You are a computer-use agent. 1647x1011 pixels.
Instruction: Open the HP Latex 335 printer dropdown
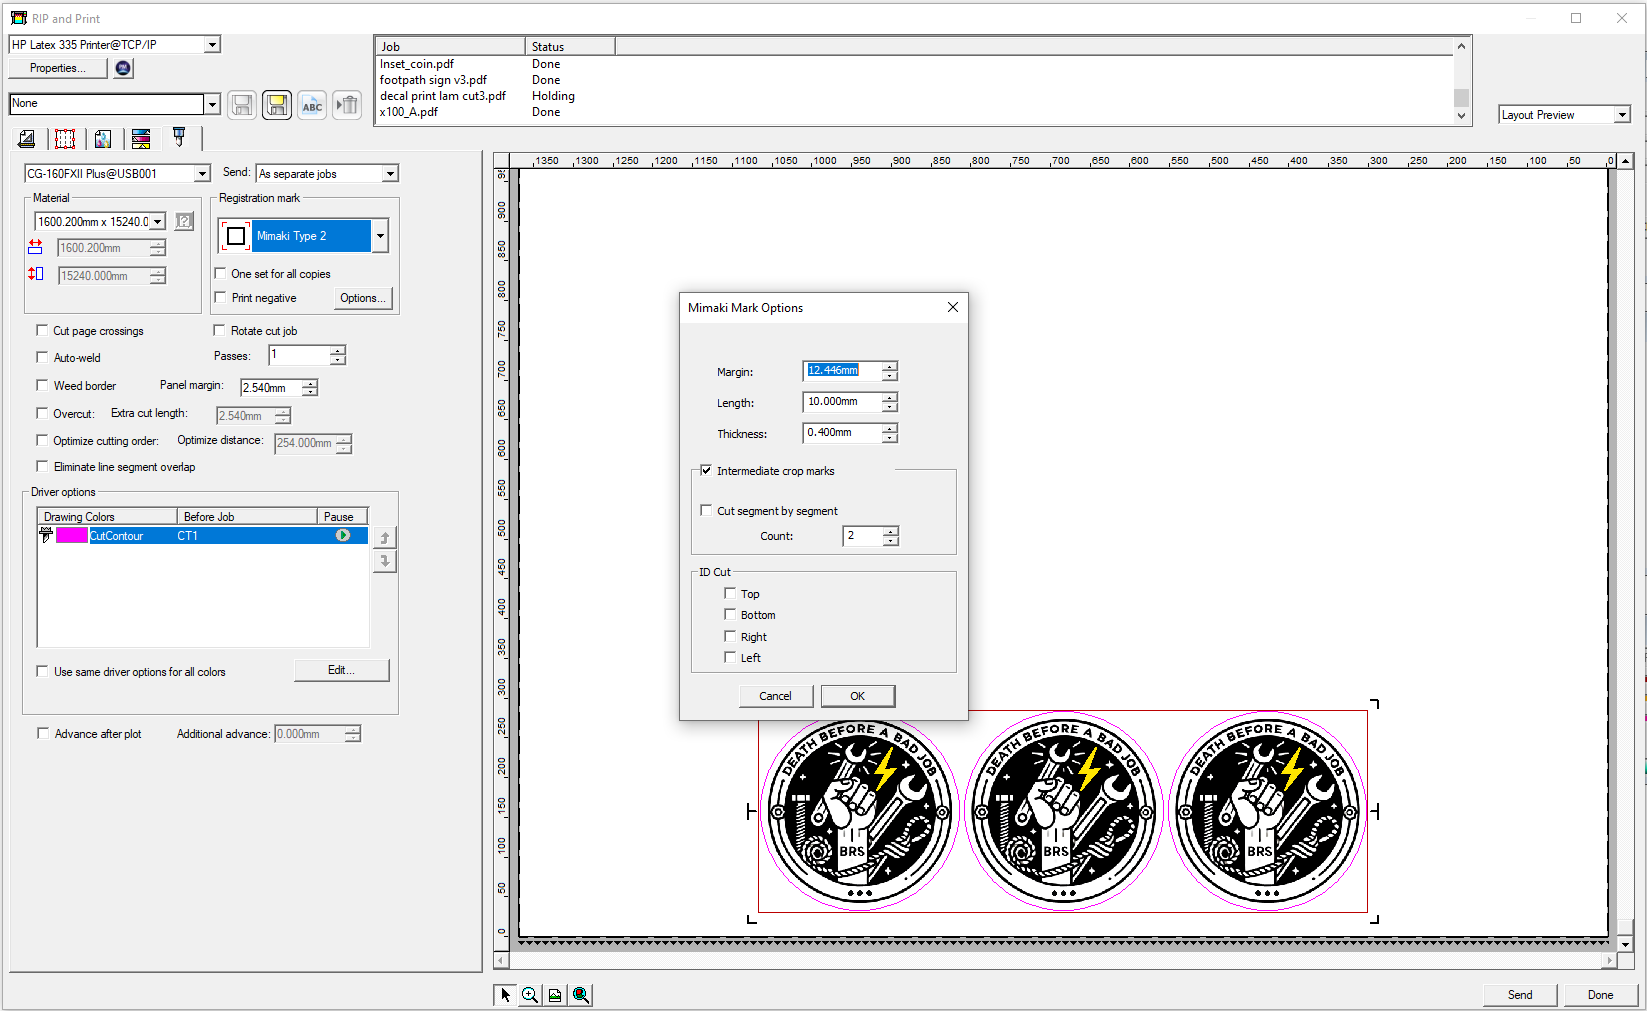pos(212,44)
